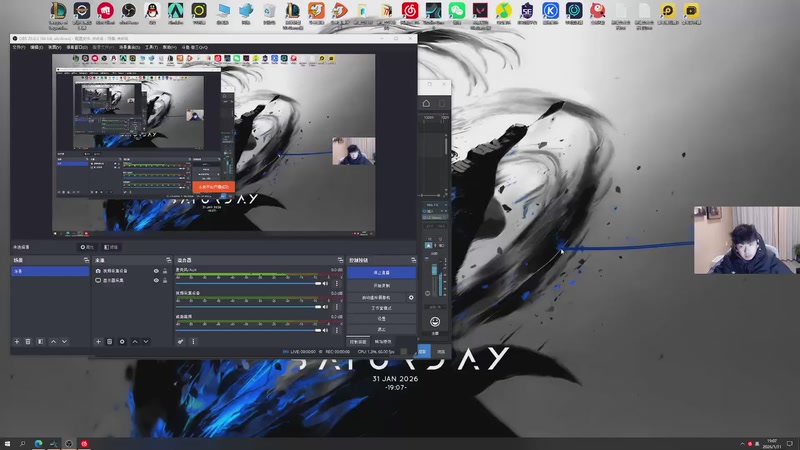Open the 工具(T) Tools menu in OBS

click(x=152, y=47)
